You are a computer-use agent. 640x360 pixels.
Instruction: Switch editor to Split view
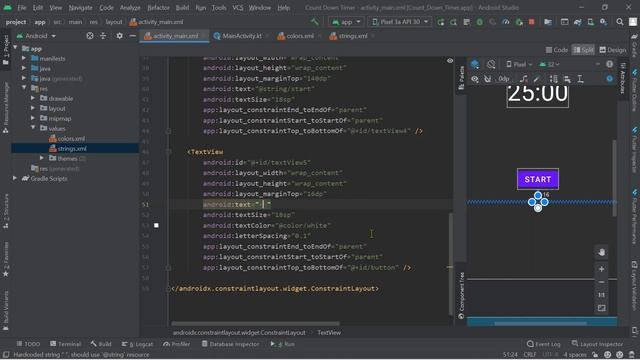583,50
